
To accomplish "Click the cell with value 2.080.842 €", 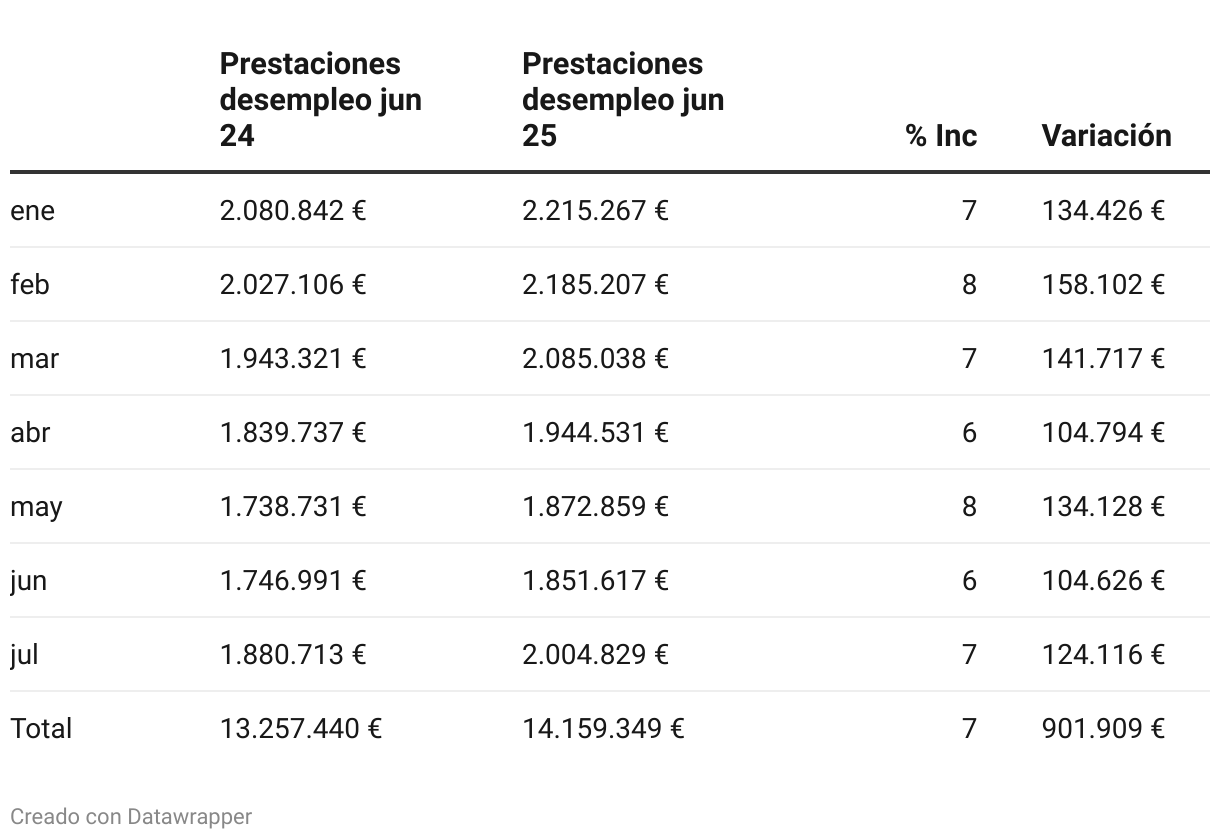I will [x=293, y=211].
